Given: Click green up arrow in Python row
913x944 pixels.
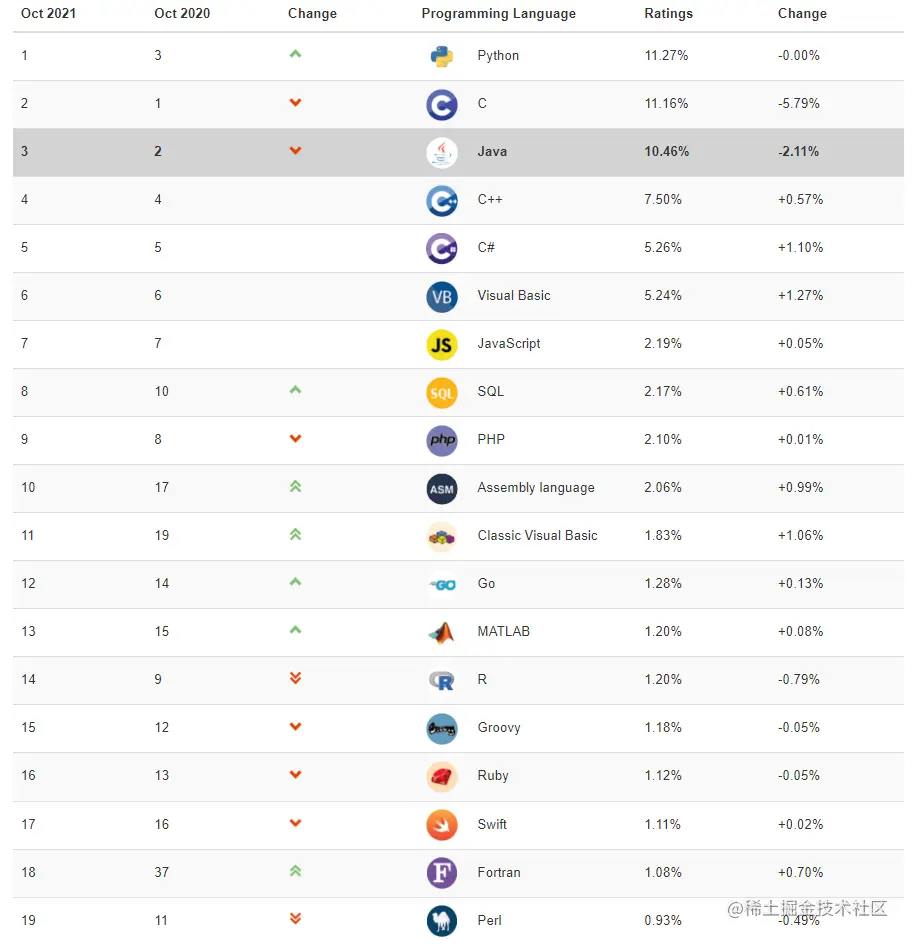Looking at the screenshot, I should click(x=295, y=54).
